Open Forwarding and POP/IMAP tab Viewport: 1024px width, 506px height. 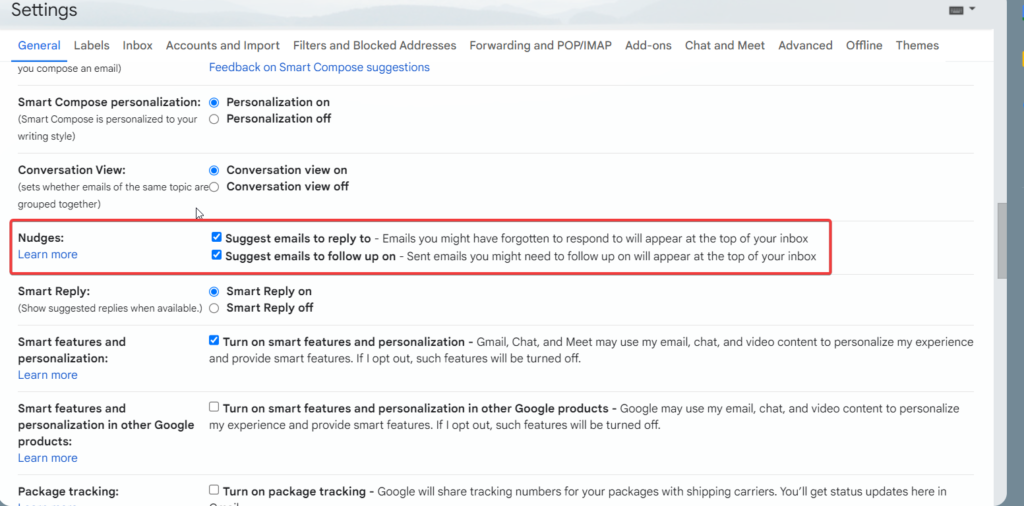pyautogui.click(x=540, y=46)
